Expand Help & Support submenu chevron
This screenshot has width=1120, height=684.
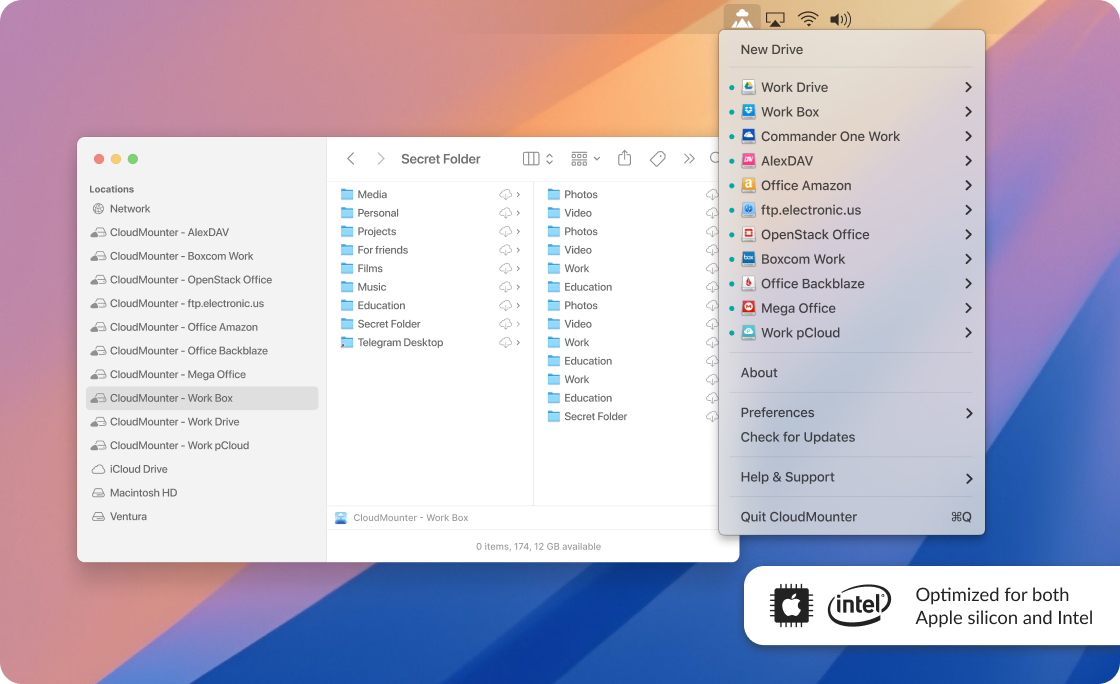pos(968,478)
